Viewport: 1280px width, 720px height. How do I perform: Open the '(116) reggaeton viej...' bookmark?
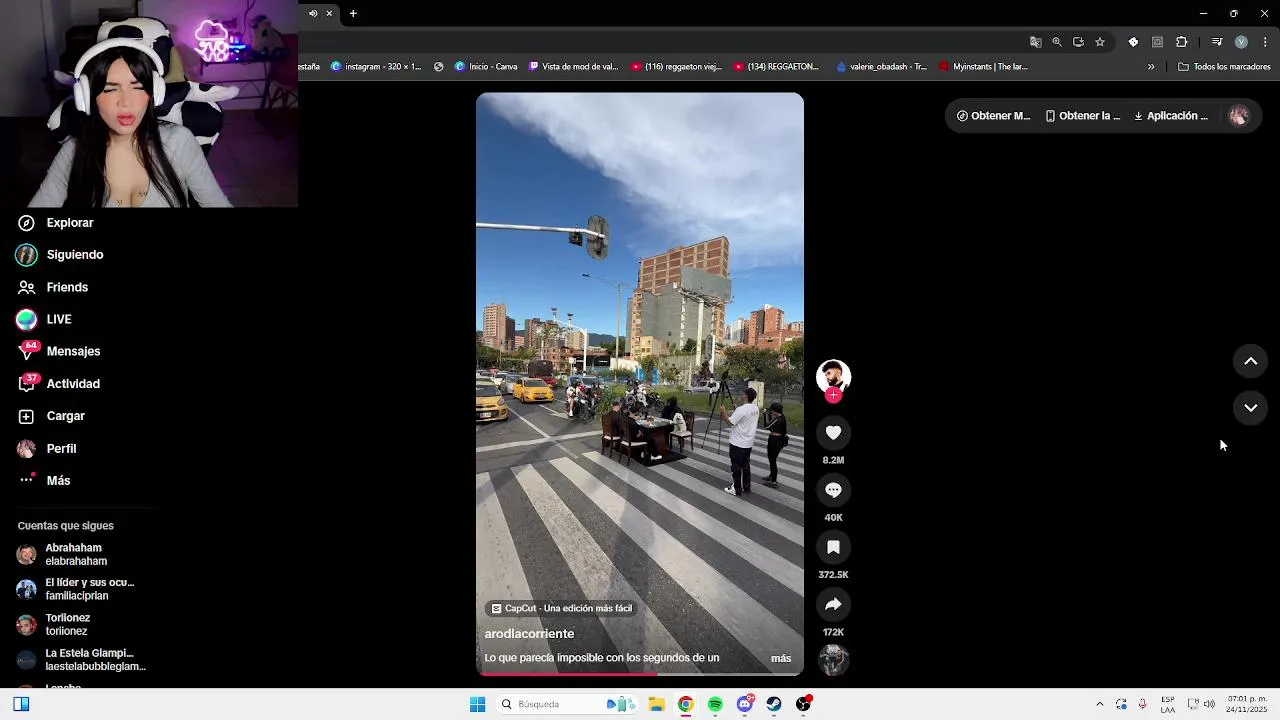[x=676, y=67]
